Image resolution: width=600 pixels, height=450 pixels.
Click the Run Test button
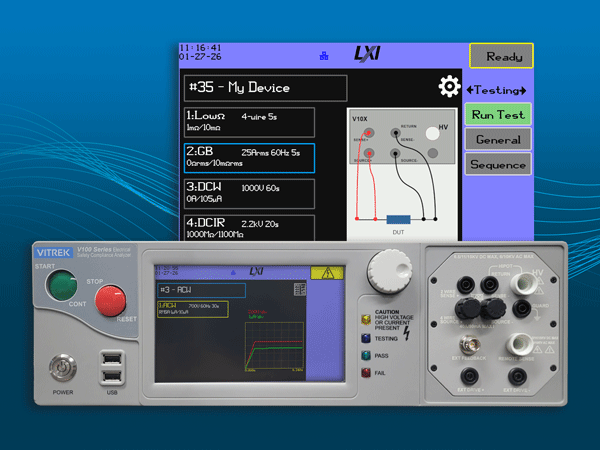click(x=496, y=114)
